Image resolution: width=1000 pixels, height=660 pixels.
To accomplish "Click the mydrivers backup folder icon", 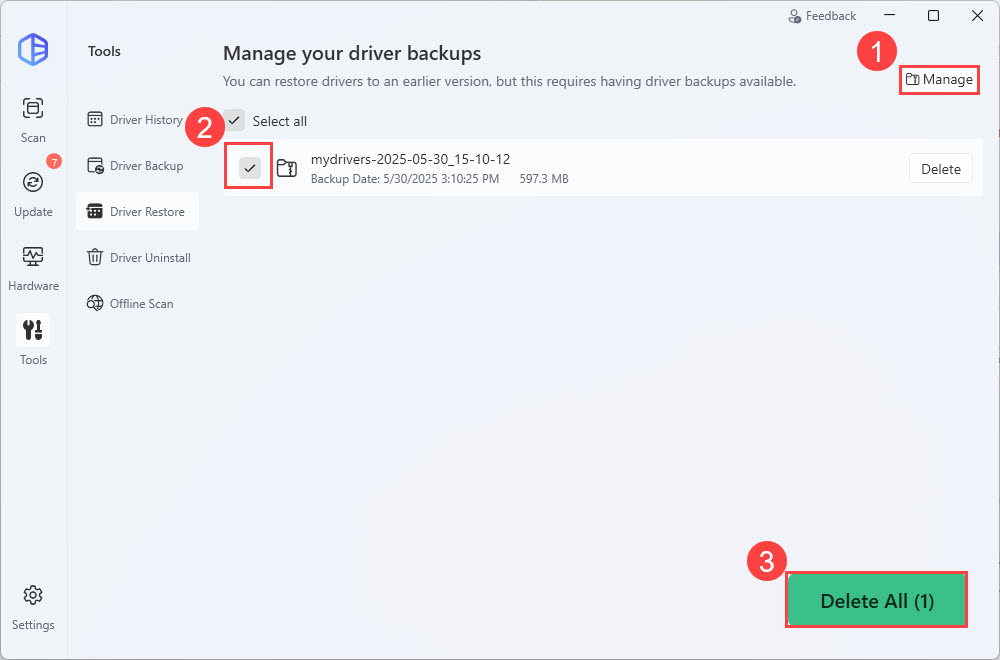I will point(287,168).
